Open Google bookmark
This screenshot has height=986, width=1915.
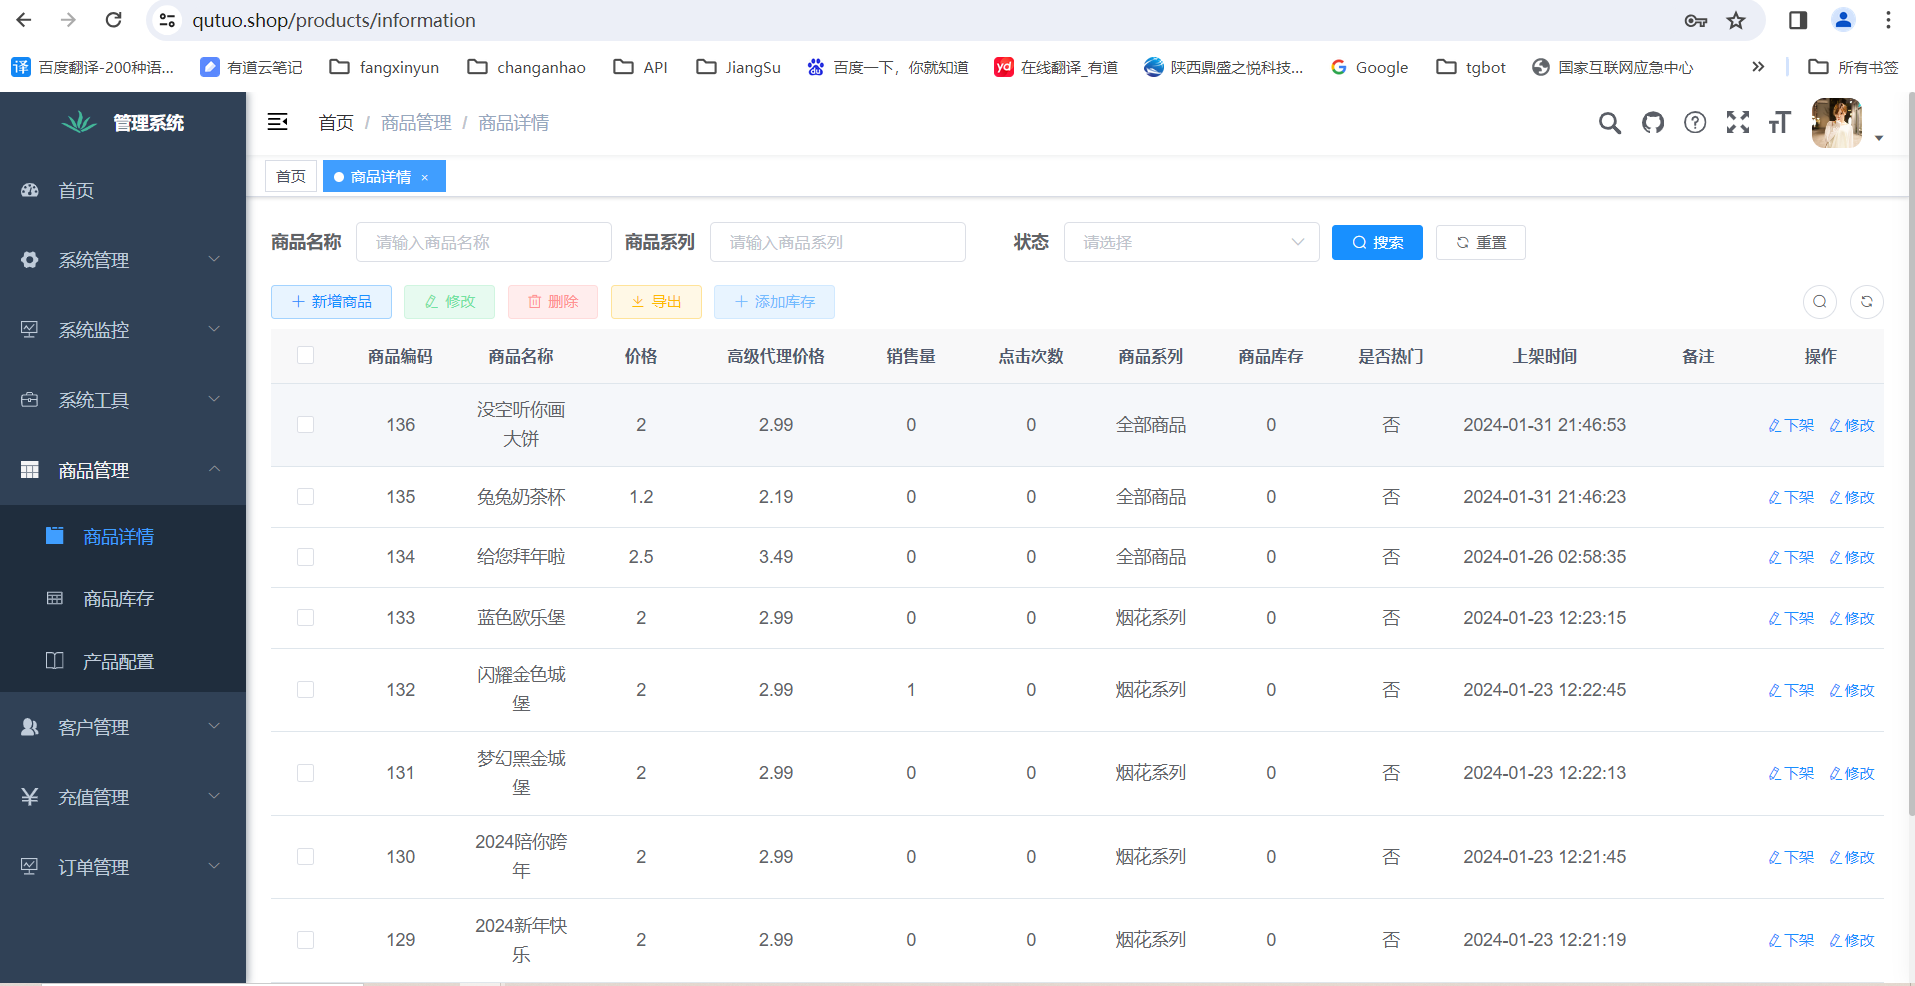coord(1369,67)
